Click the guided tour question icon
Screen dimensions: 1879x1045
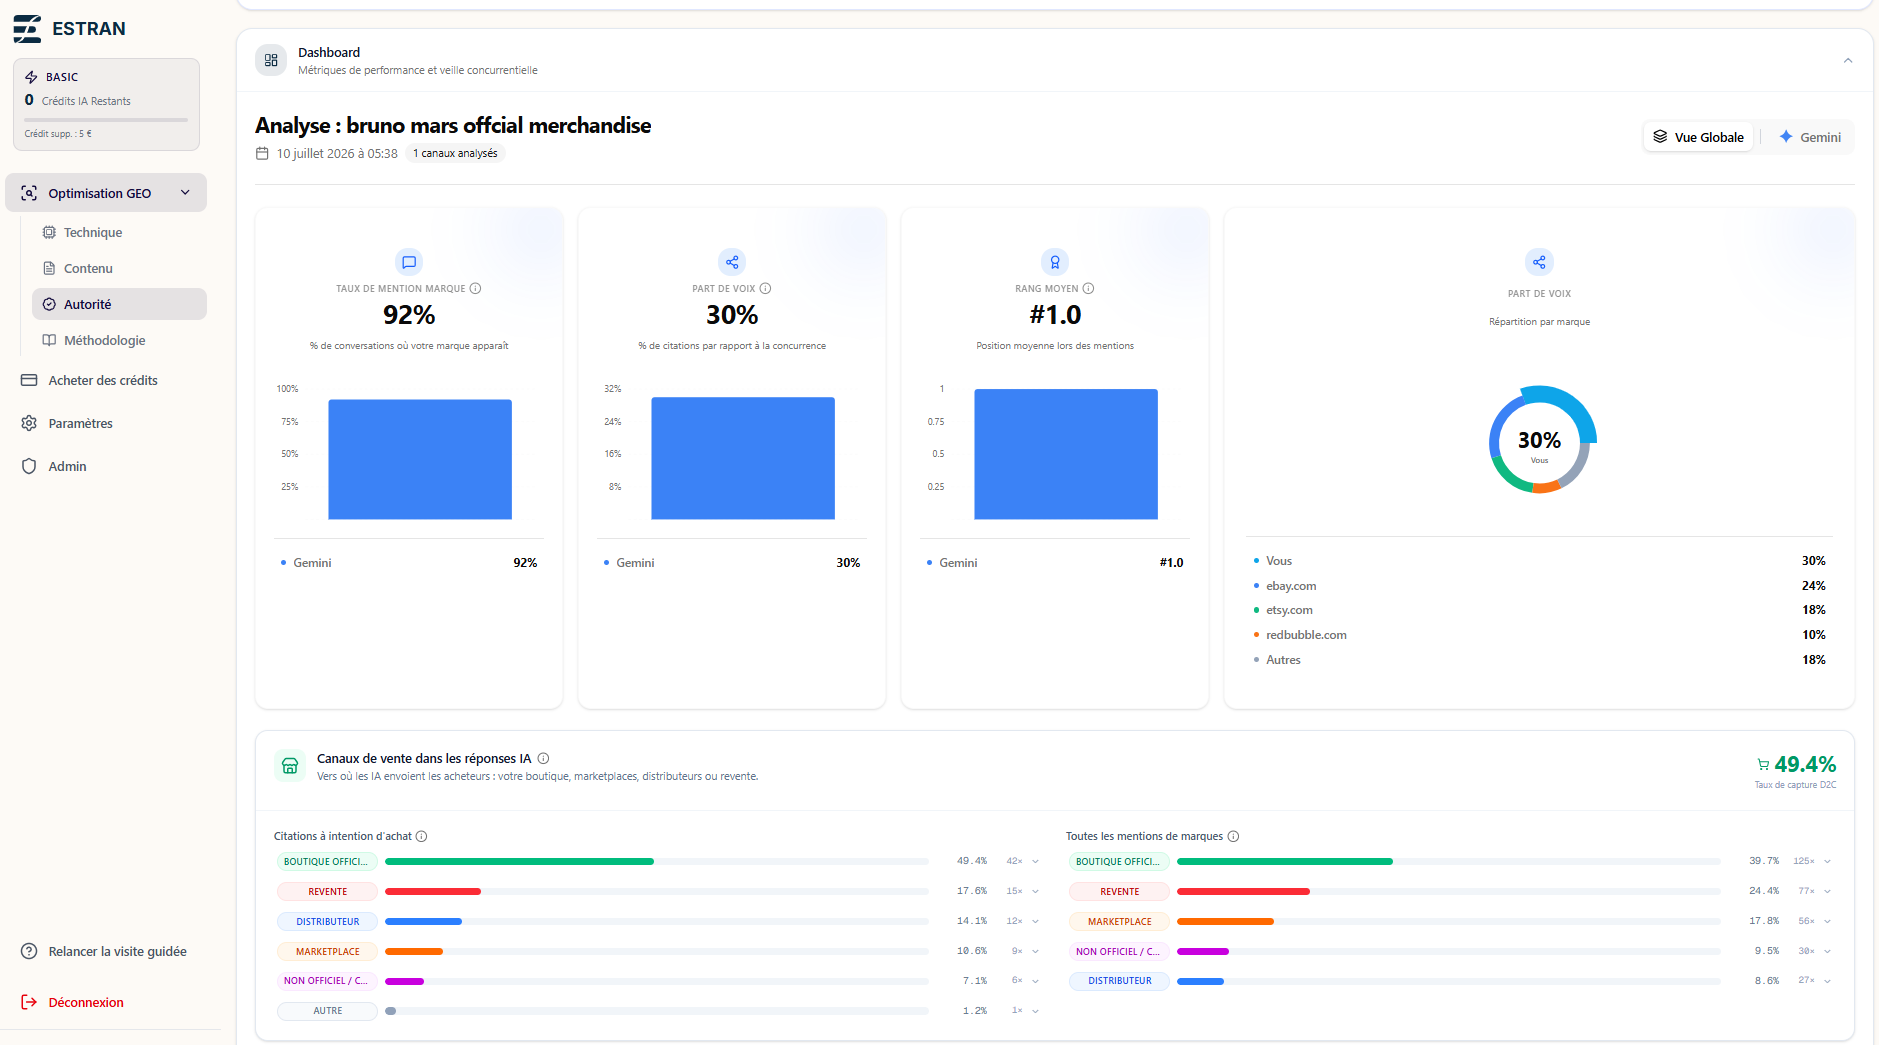click(x=29, y=951)
